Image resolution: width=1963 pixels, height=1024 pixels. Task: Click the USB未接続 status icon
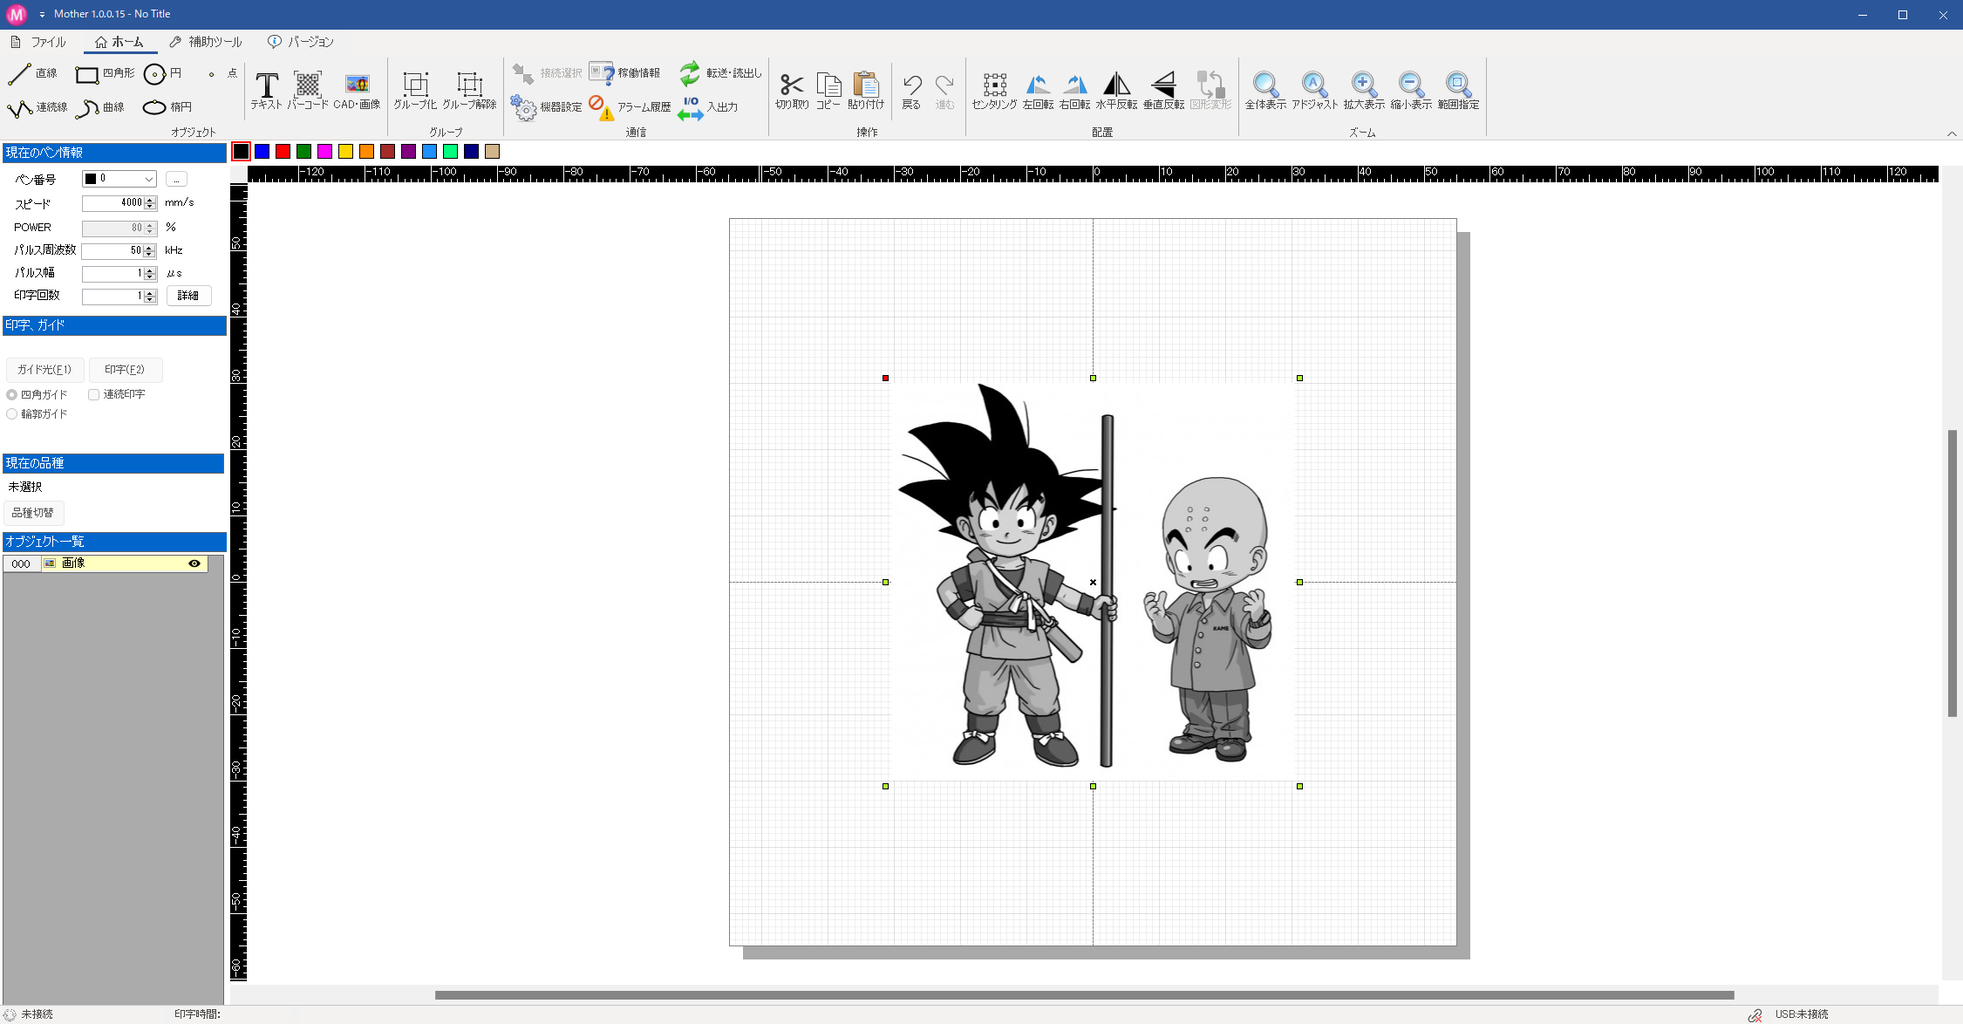1755,1015
